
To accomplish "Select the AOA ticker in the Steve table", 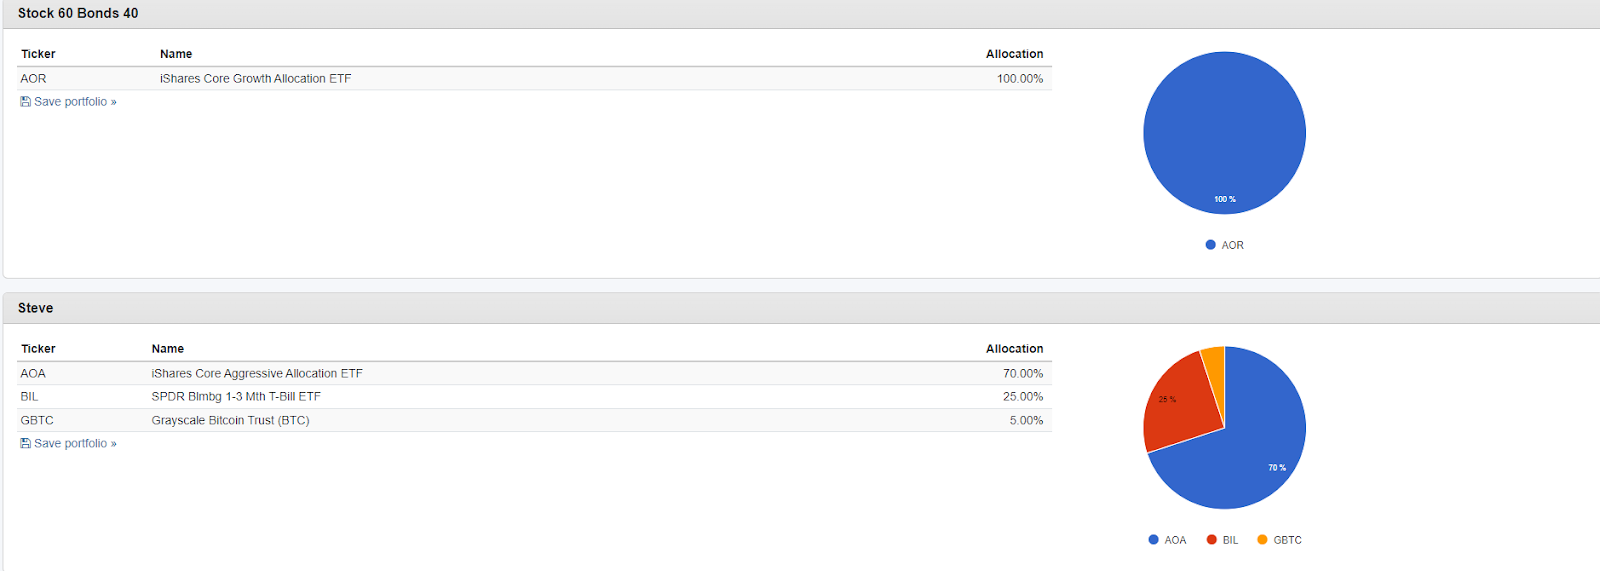I will (33, 374).
